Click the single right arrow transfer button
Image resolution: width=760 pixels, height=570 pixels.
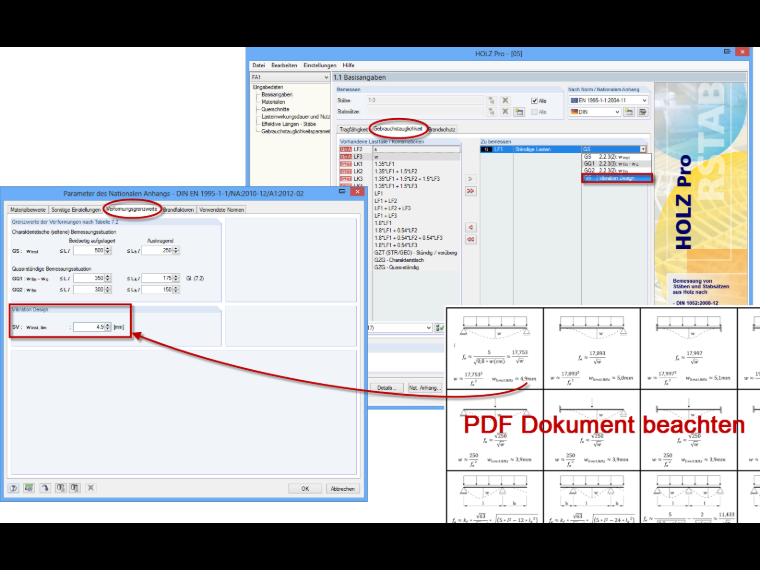470,179
